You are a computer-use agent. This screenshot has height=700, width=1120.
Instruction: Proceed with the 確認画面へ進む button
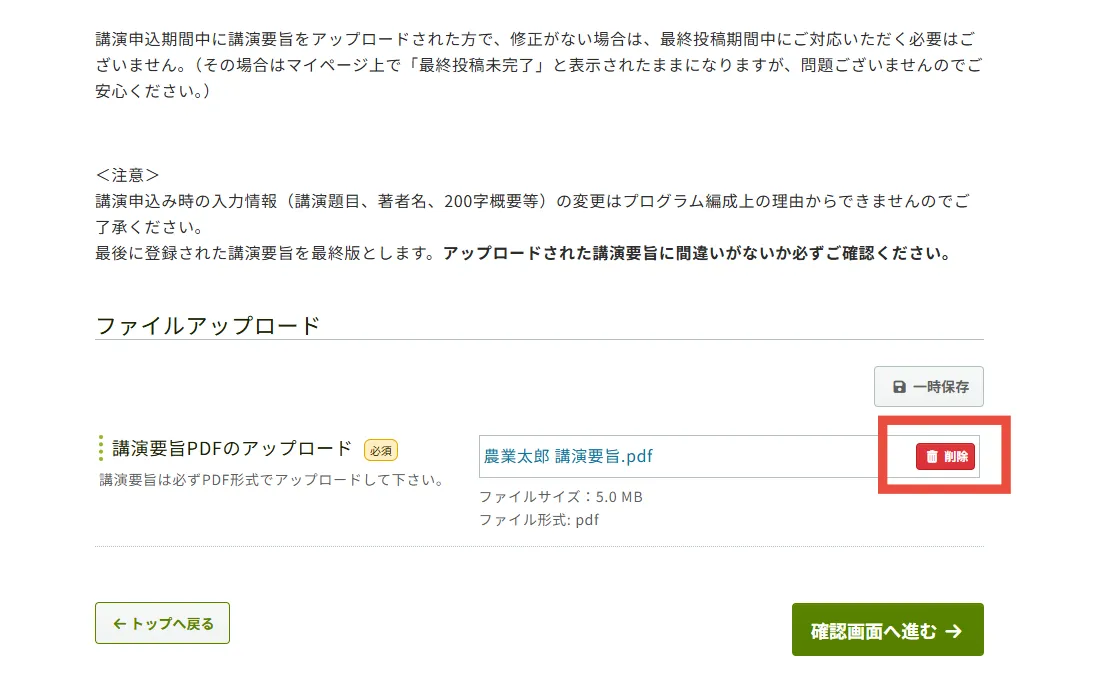(887, 630)
